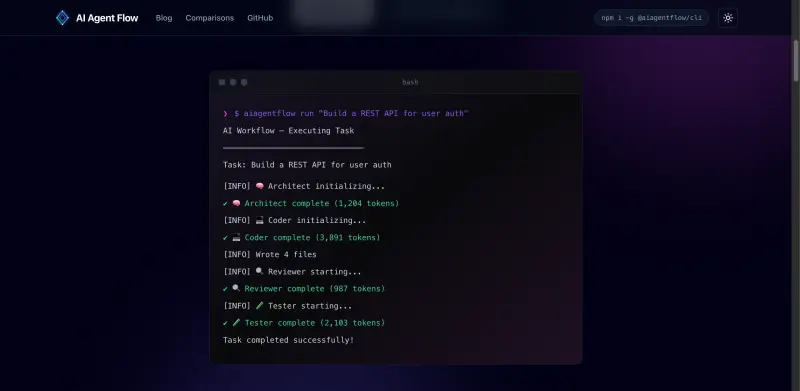
Task: Click the checkmark beside Reviewer complete
Action: [x=226, y=288]
